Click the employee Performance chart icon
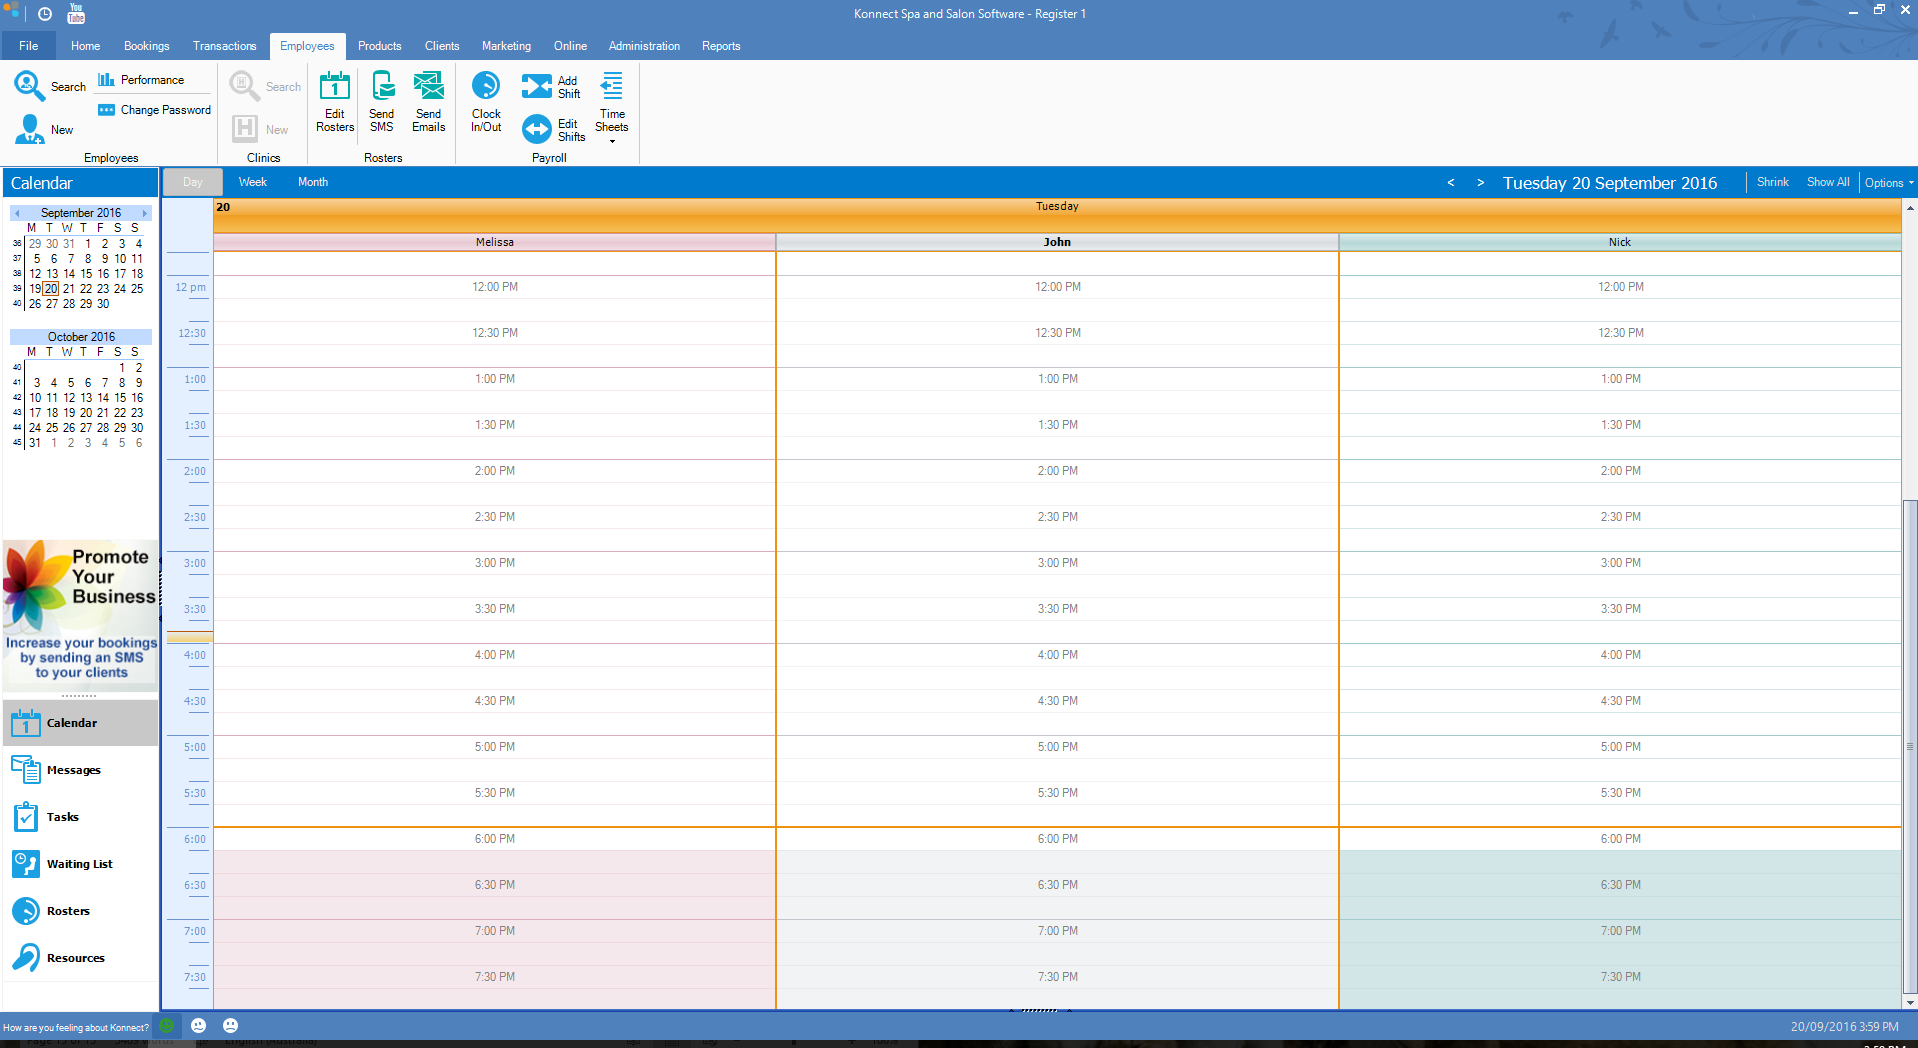 (106, 80)
